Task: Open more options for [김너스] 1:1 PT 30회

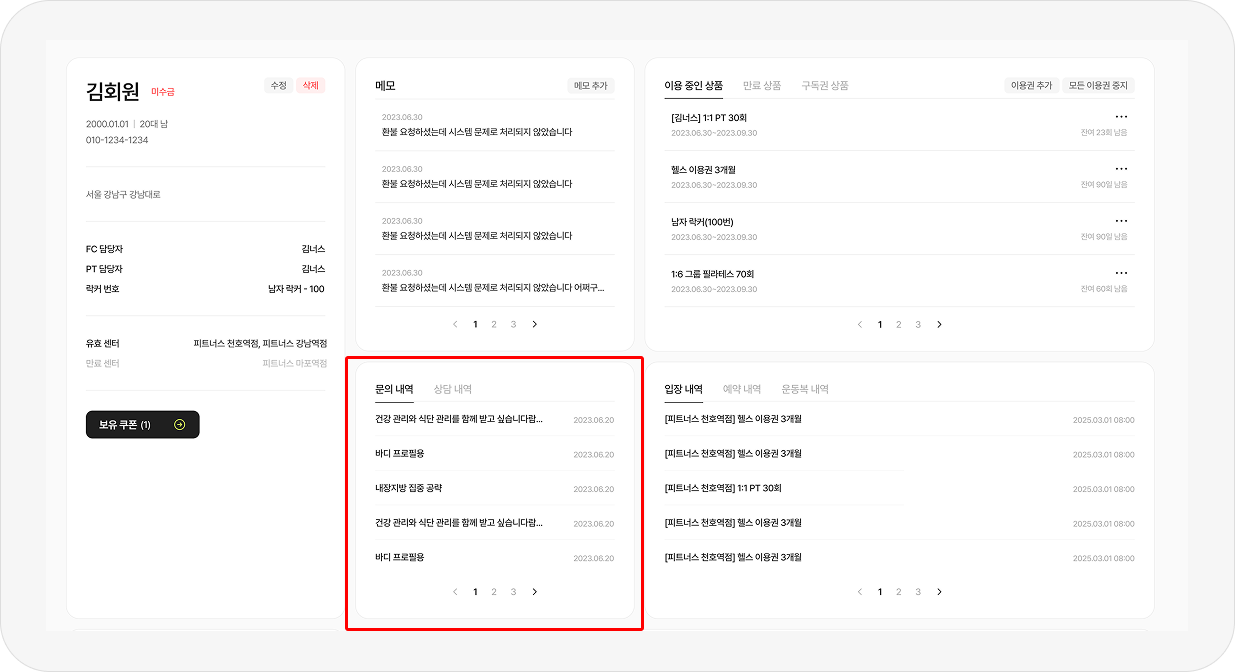Action: pyautogui.click(x=1121, y=117)
